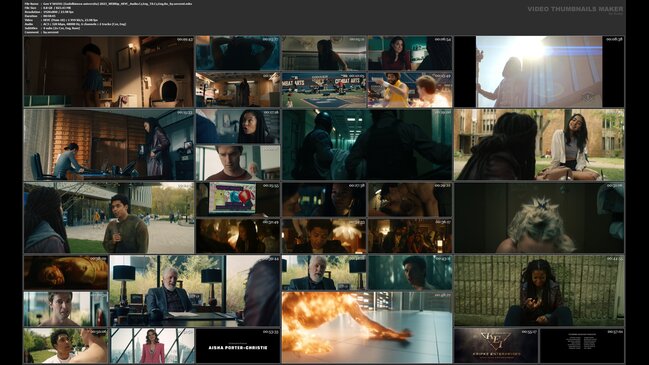Open the burning figure on floor thumbnail

pyautogui.click(x=367, y=327)
